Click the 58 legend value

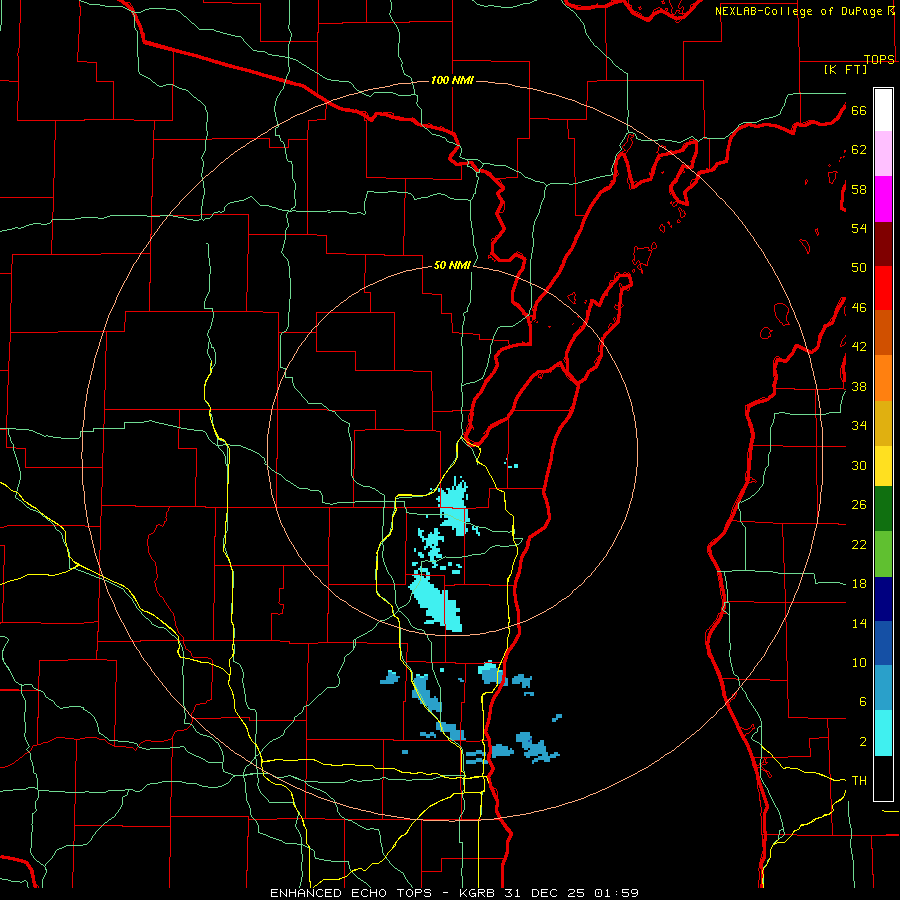859,189
